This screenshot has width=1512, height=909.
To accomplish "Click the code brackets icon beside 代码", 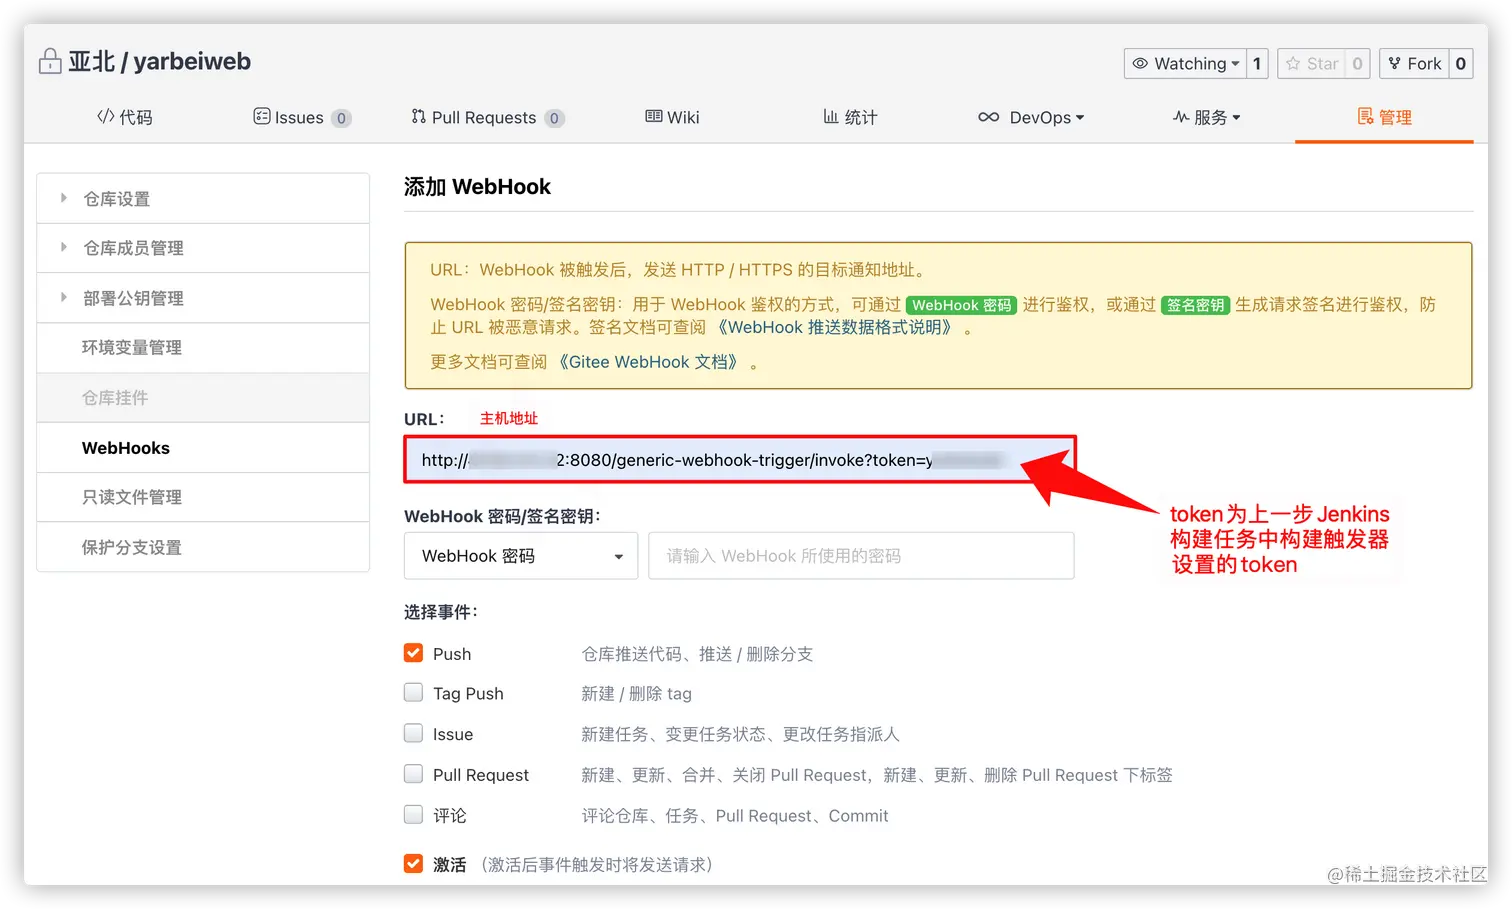I will tap(105, 116).
